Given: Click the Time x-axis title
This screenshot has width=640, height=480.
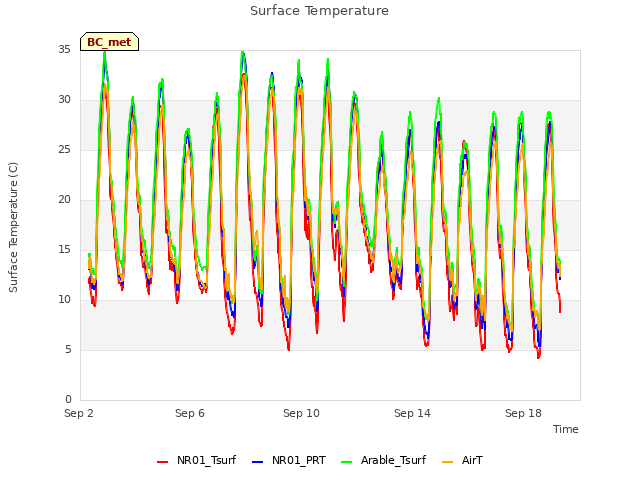Looking at the screenshot, I should [x=566, y=429].
